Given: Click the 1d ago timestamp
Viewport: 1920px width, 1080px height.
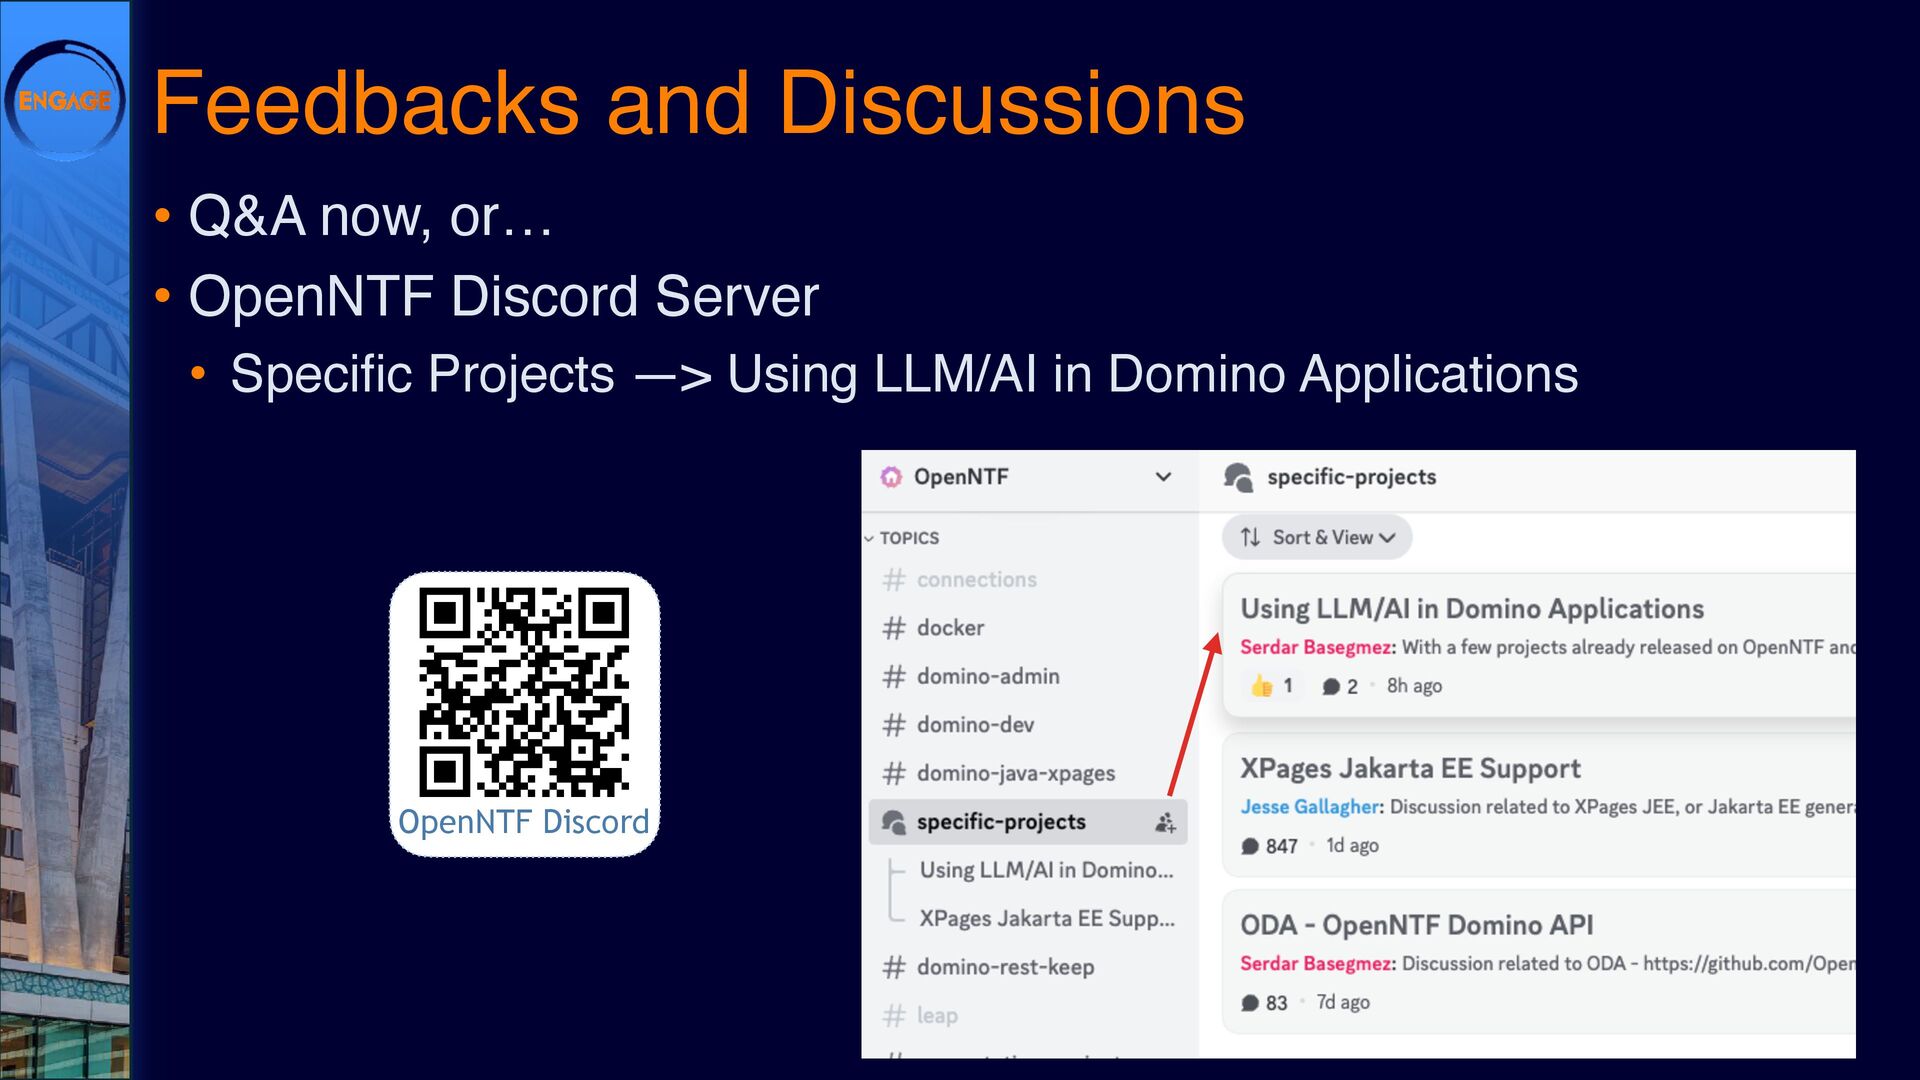Looking at the screenshot, I should [1352, 846].
